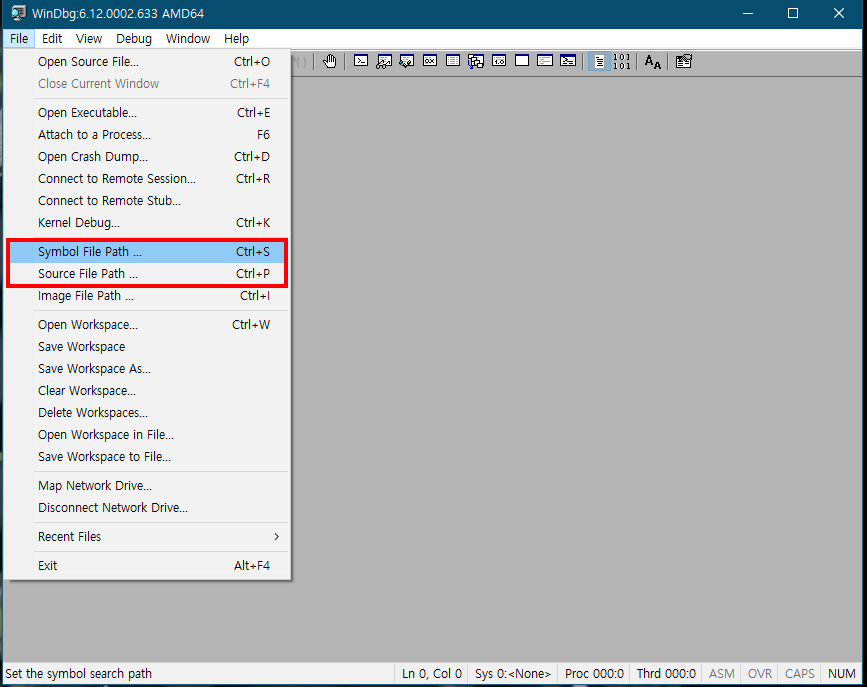Screen dimensions: 867x687
Task: Open the Options toolbar icon
Action: point(684,61)
